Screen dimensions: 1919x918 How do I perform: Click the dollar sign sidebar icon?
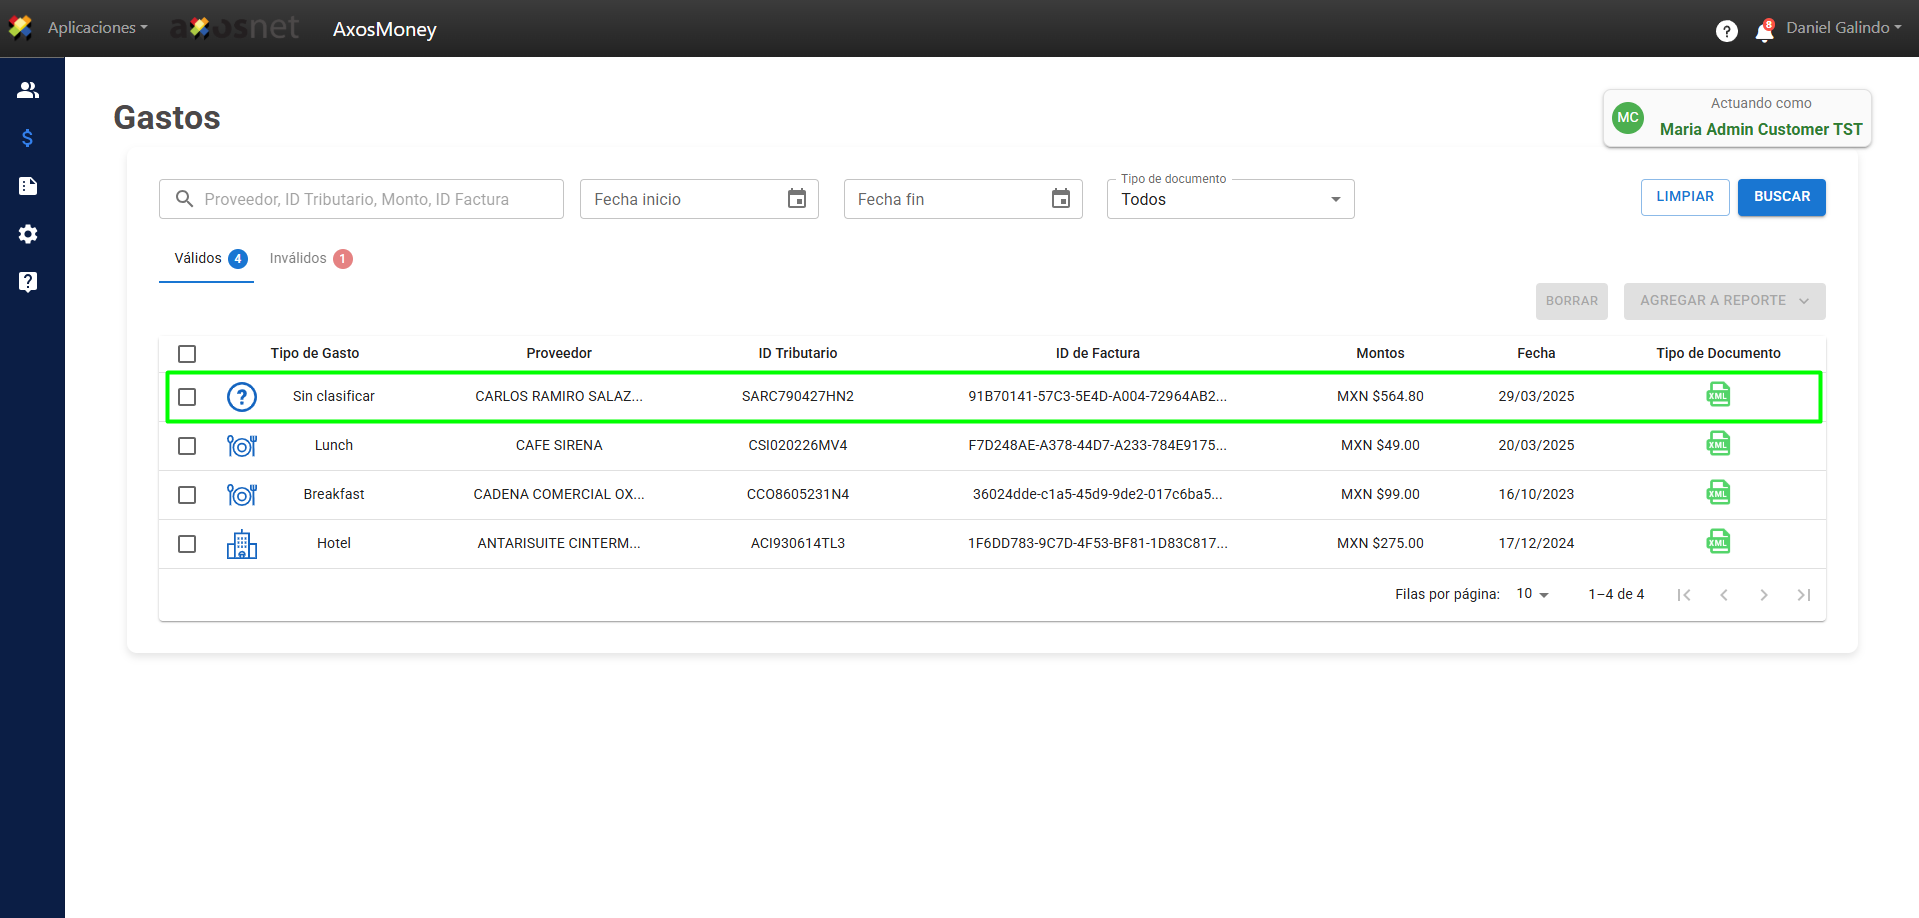coord(28,138)
